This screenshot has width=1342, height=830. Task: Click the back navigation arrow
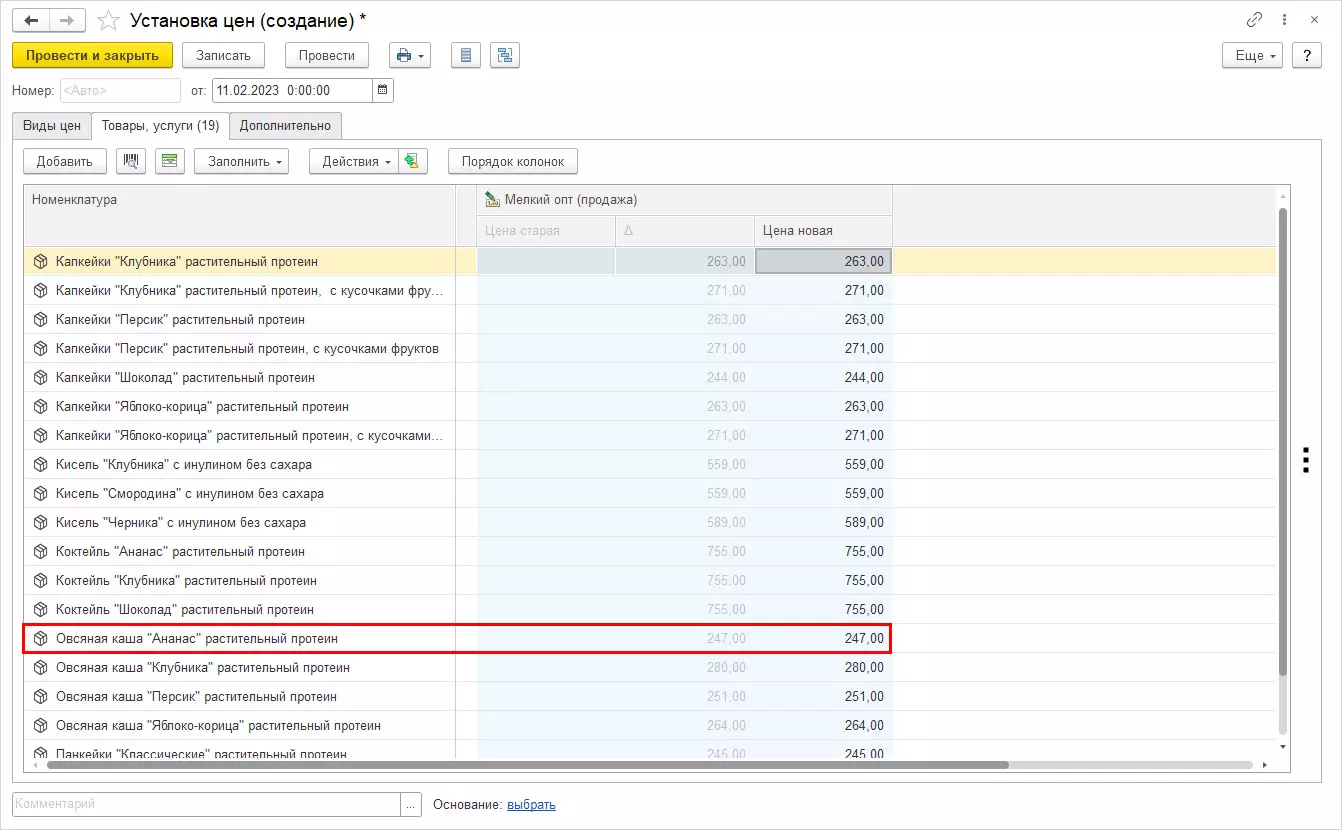point(30,20)
